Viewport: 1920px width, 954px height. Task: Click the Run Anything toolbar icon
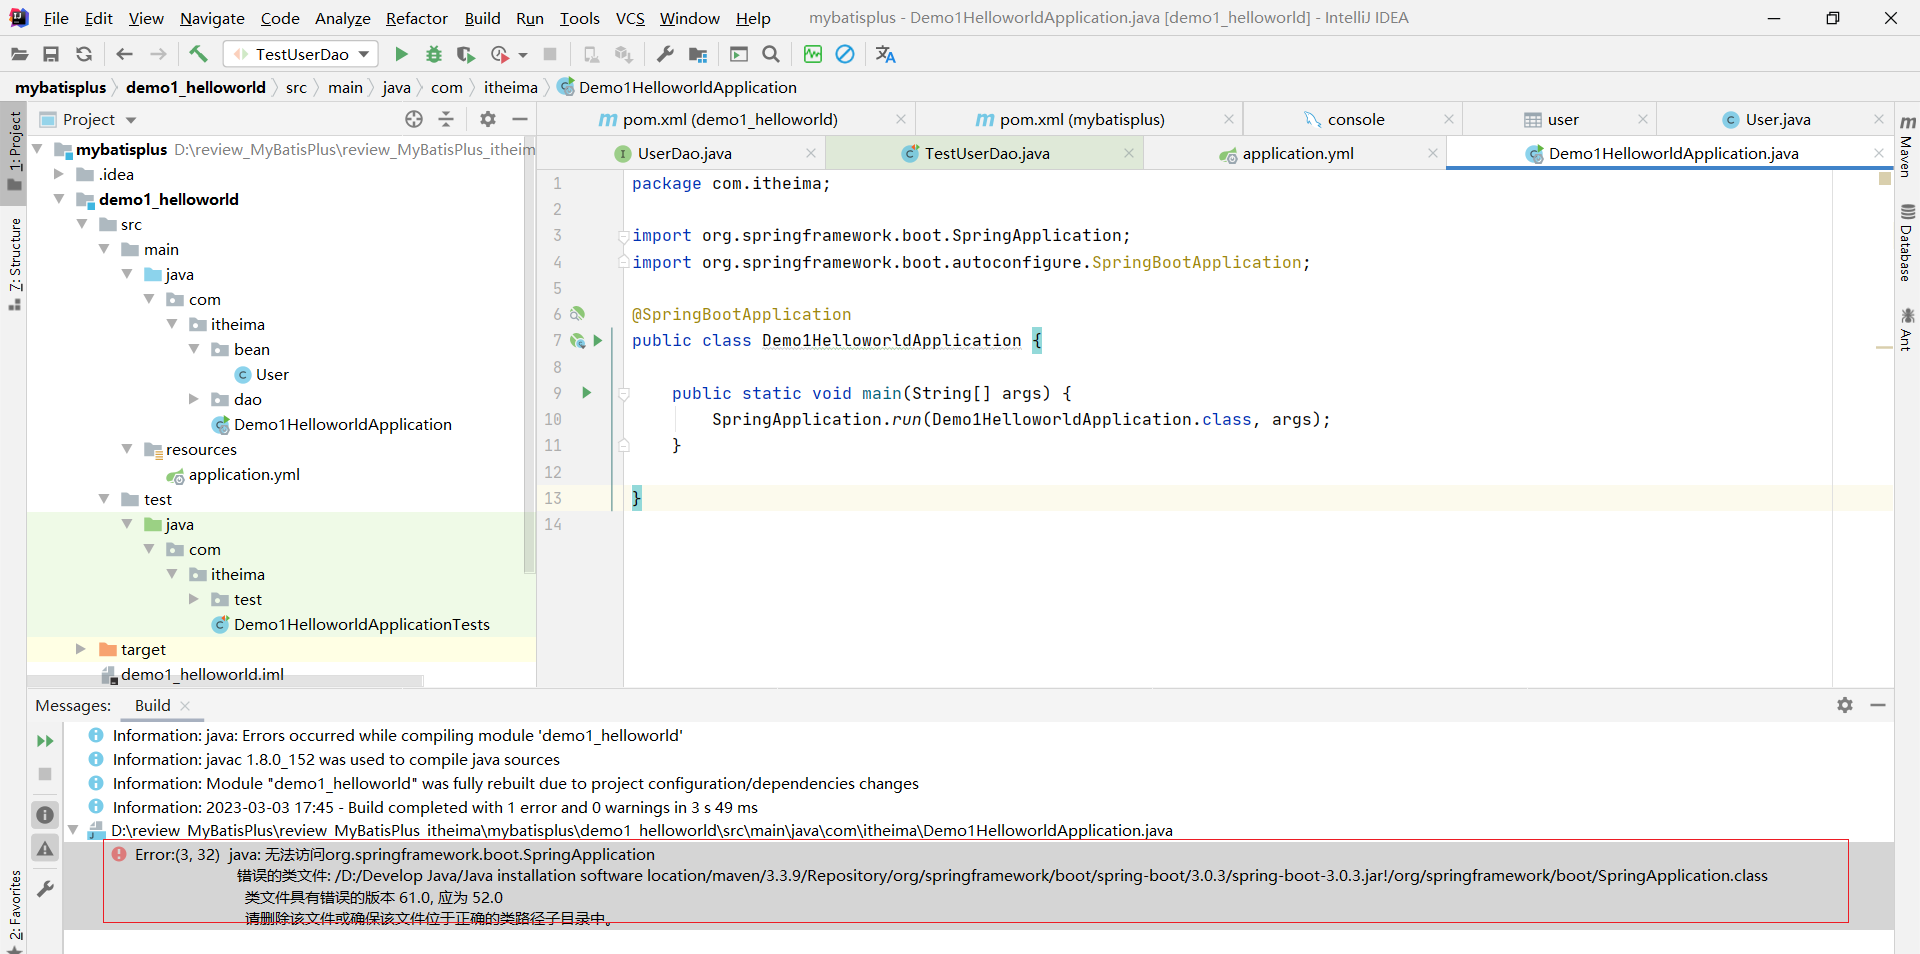click(x=739, y=54)
